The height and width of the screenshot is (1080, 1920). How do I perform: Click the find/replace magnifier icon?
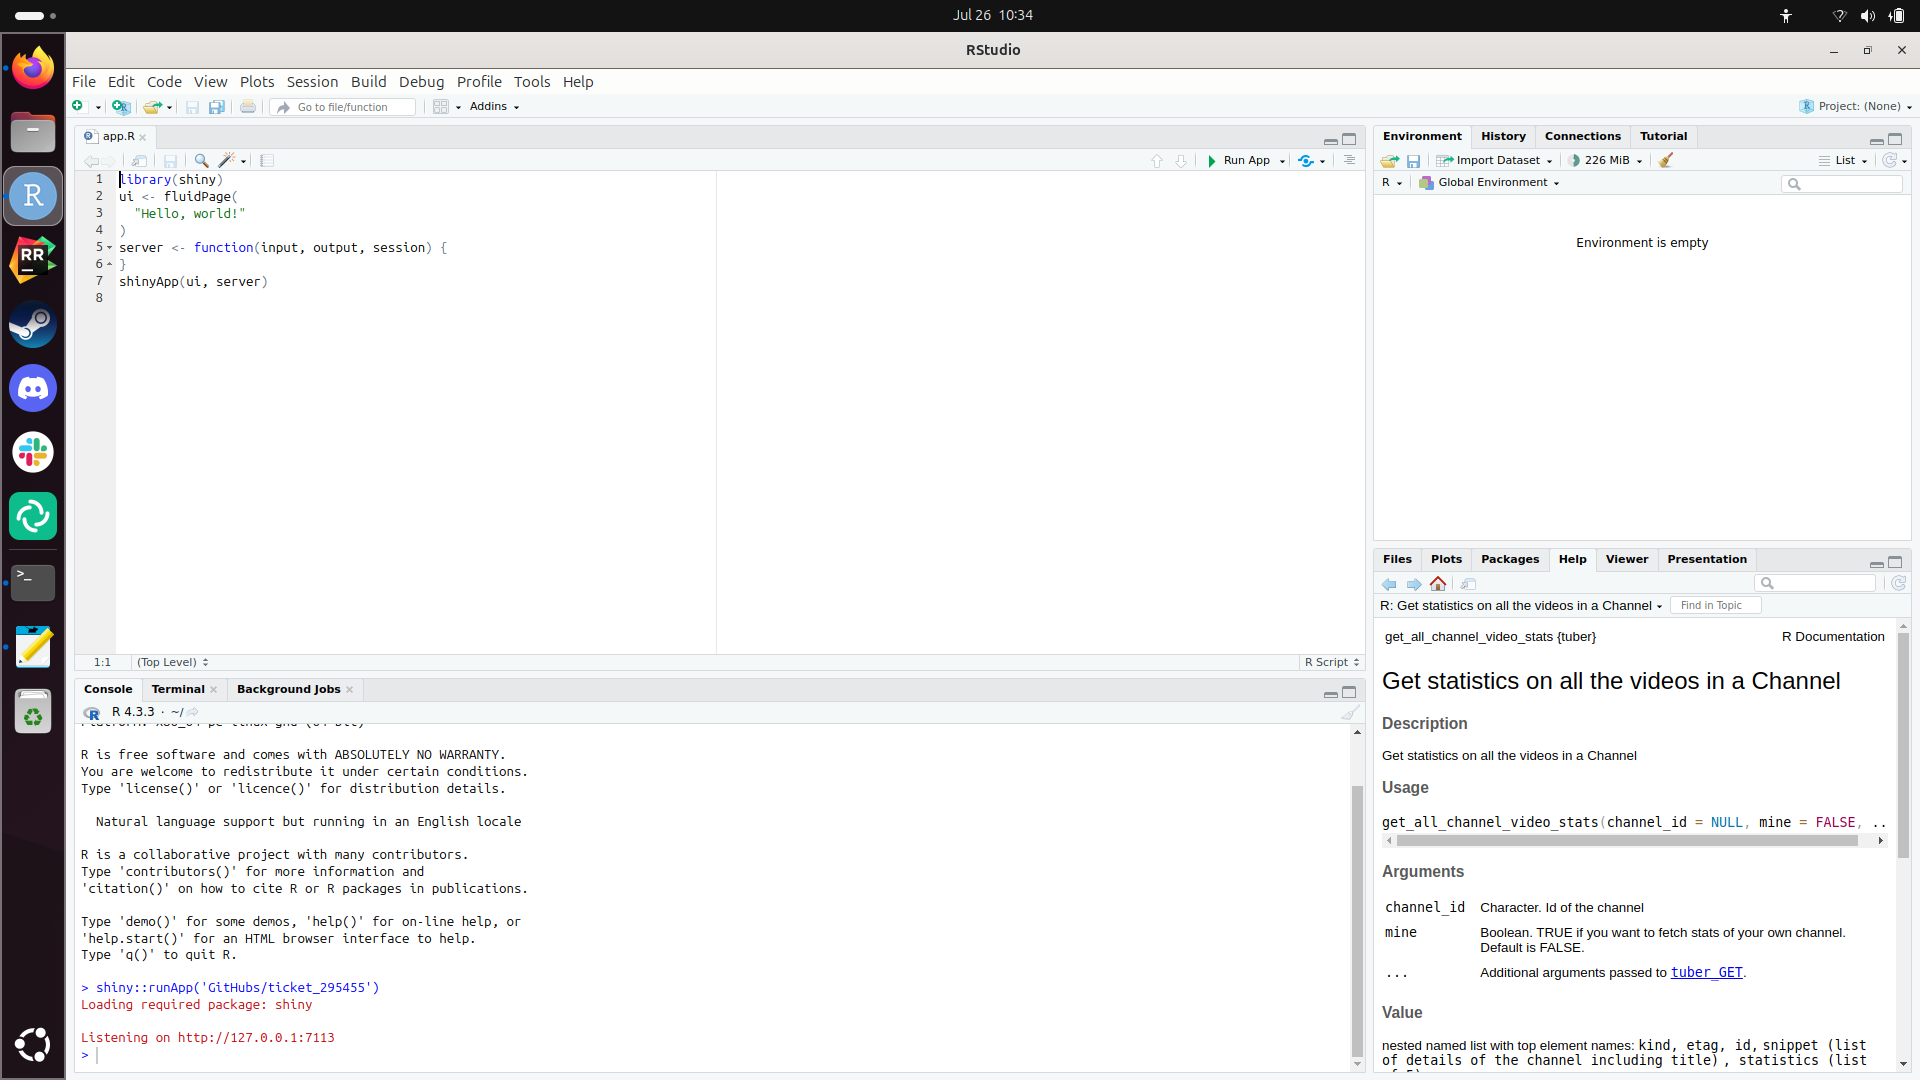point(201,161)
